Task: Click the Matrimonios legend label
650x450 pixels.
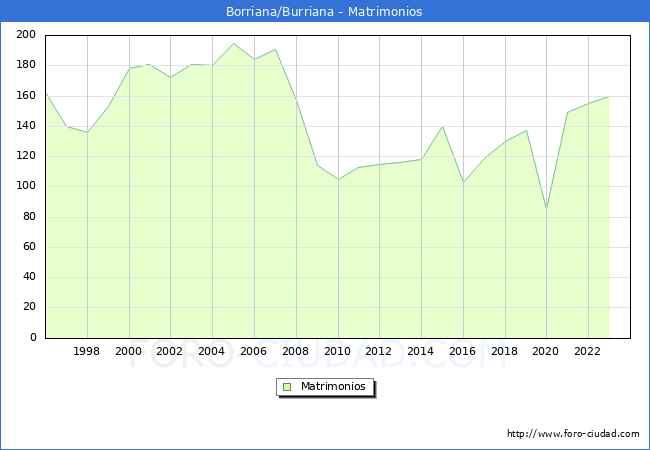Action: coord(333,387)
